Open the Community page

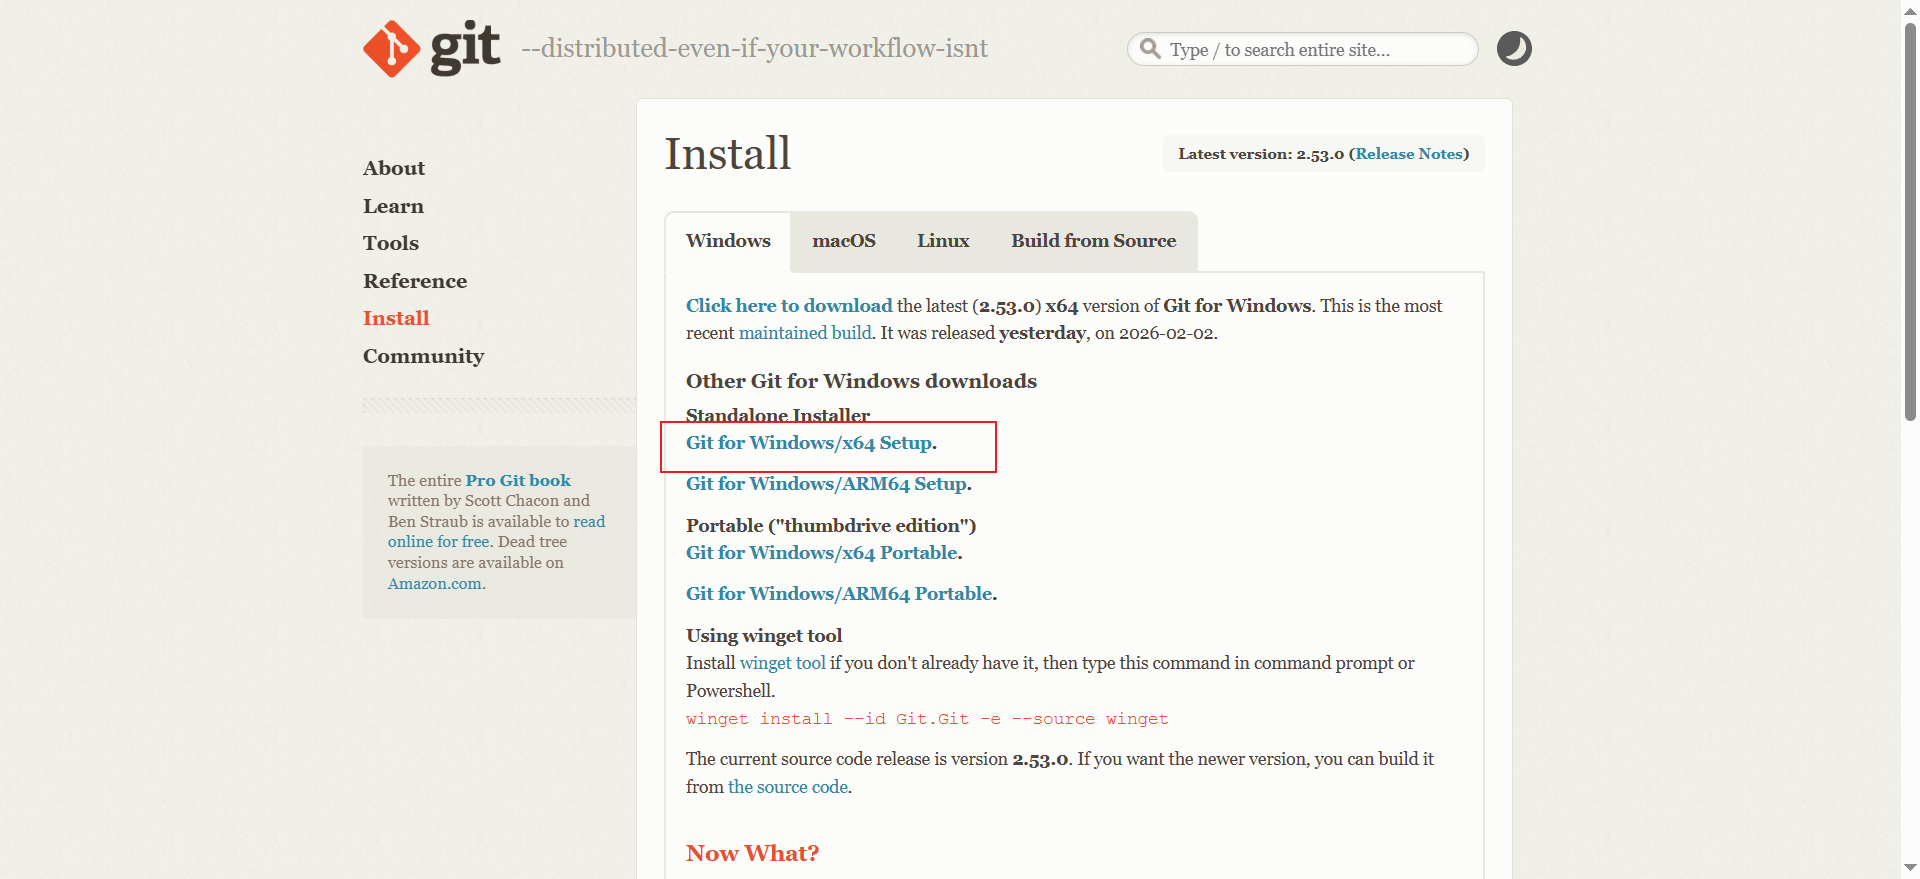(423, 356)
